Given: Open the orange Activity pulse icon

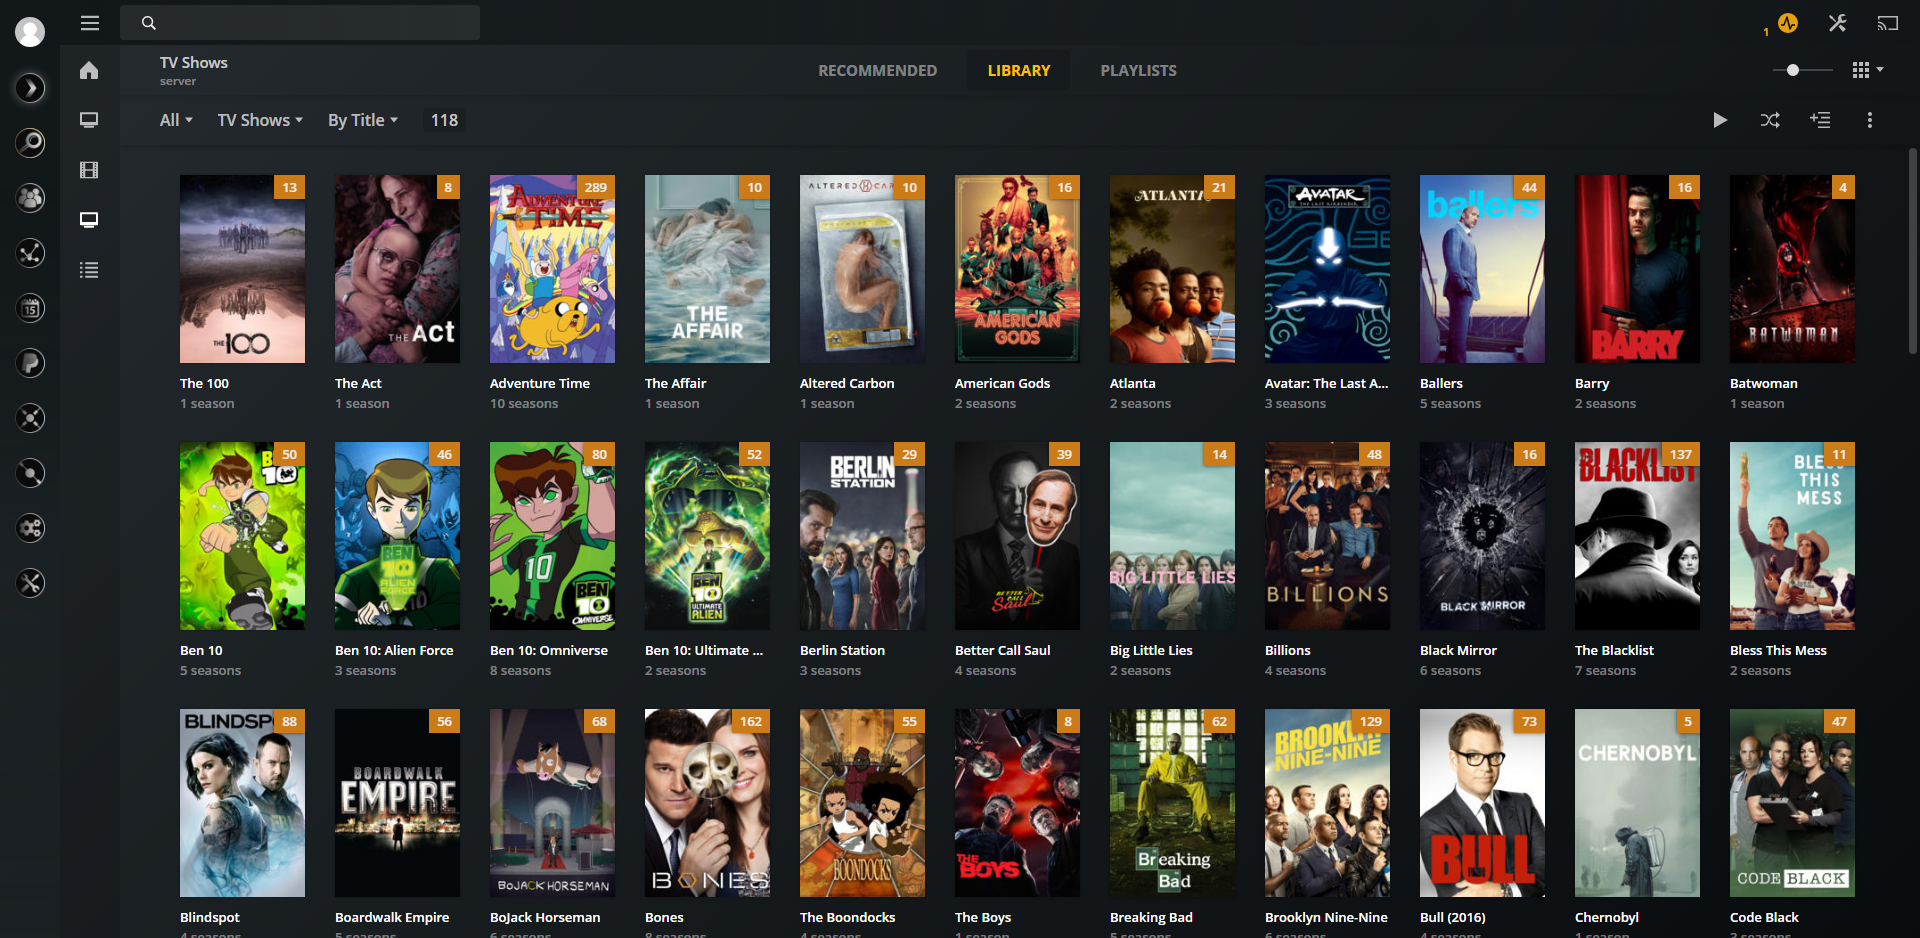Looking at the screenshot, I should [1788, 23].
